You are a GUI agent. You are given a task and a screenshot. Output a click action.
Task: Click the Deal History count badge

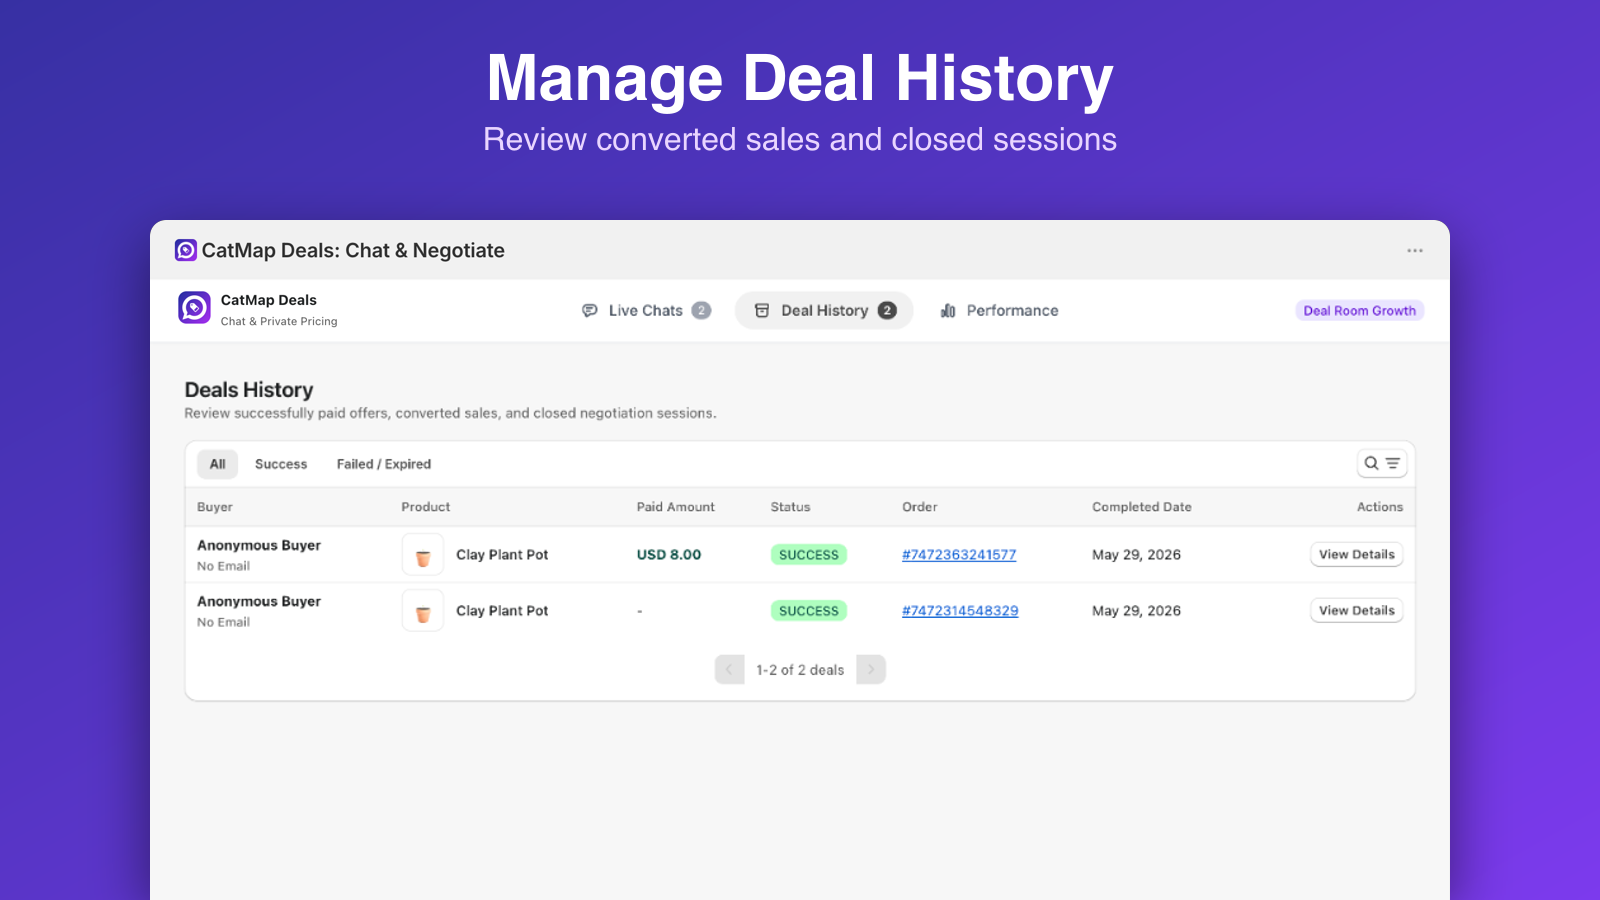pos(887,311)
